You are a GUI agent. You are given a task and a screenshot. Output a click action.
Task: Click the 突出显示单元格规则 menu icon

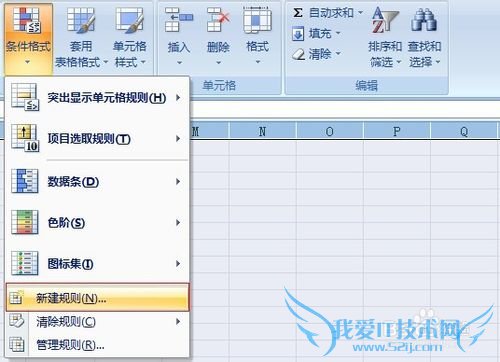coord(25,97)
